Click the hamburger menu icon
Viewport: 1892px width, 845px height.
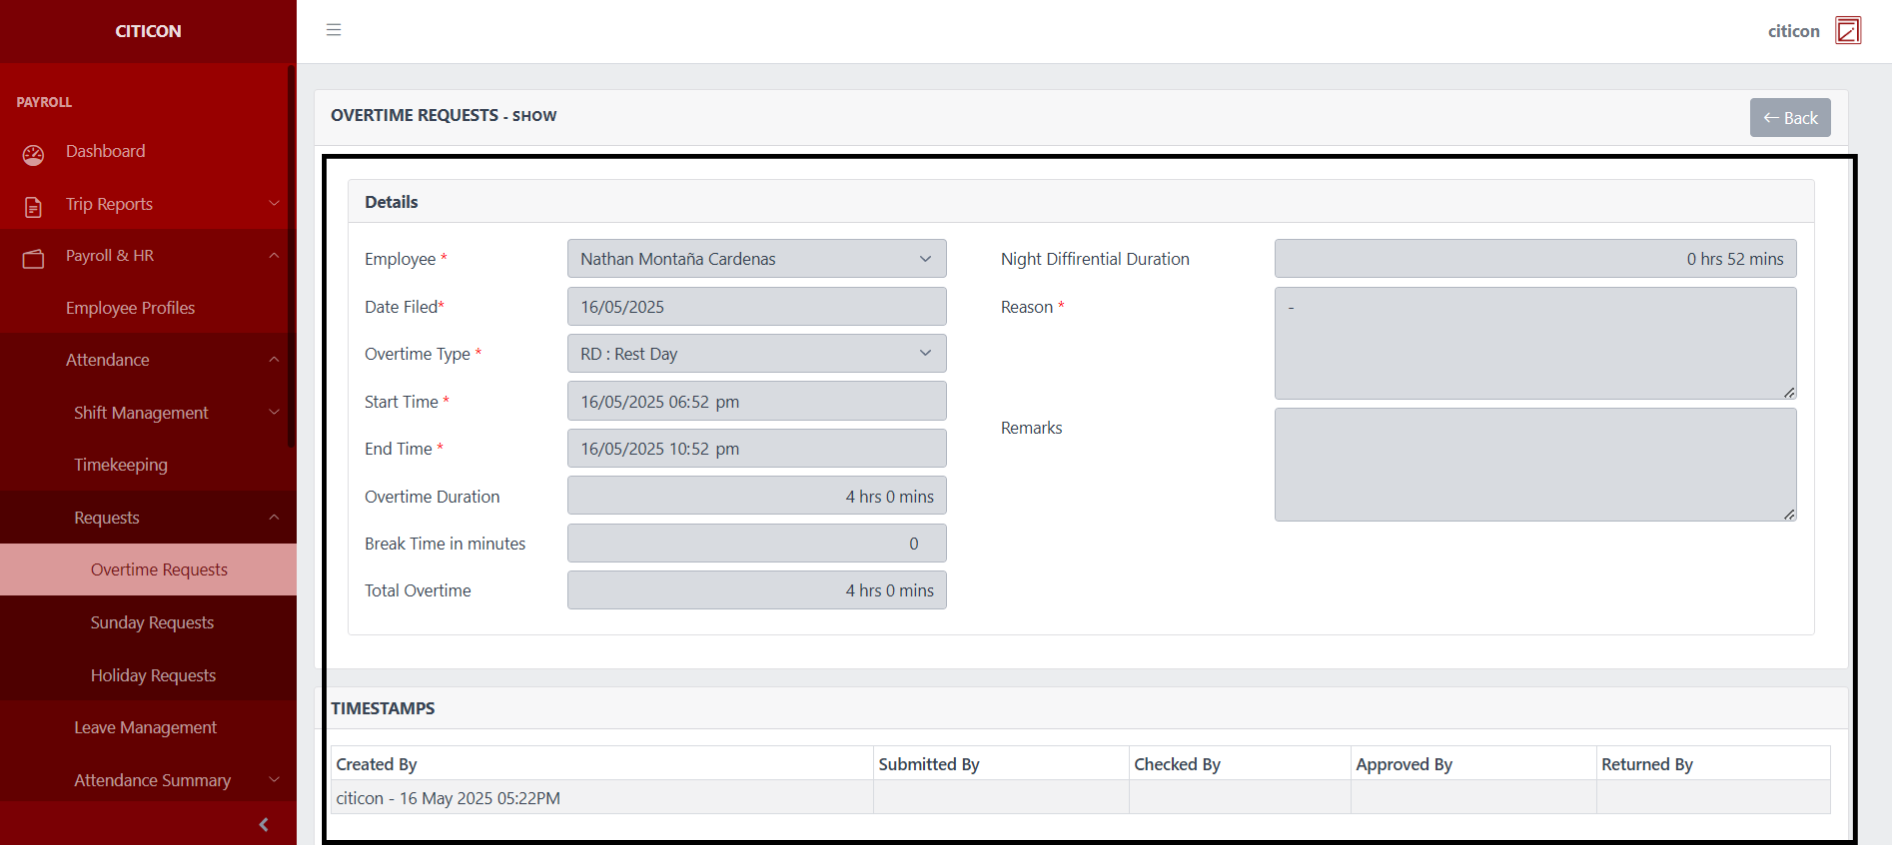tap(334, 30)
